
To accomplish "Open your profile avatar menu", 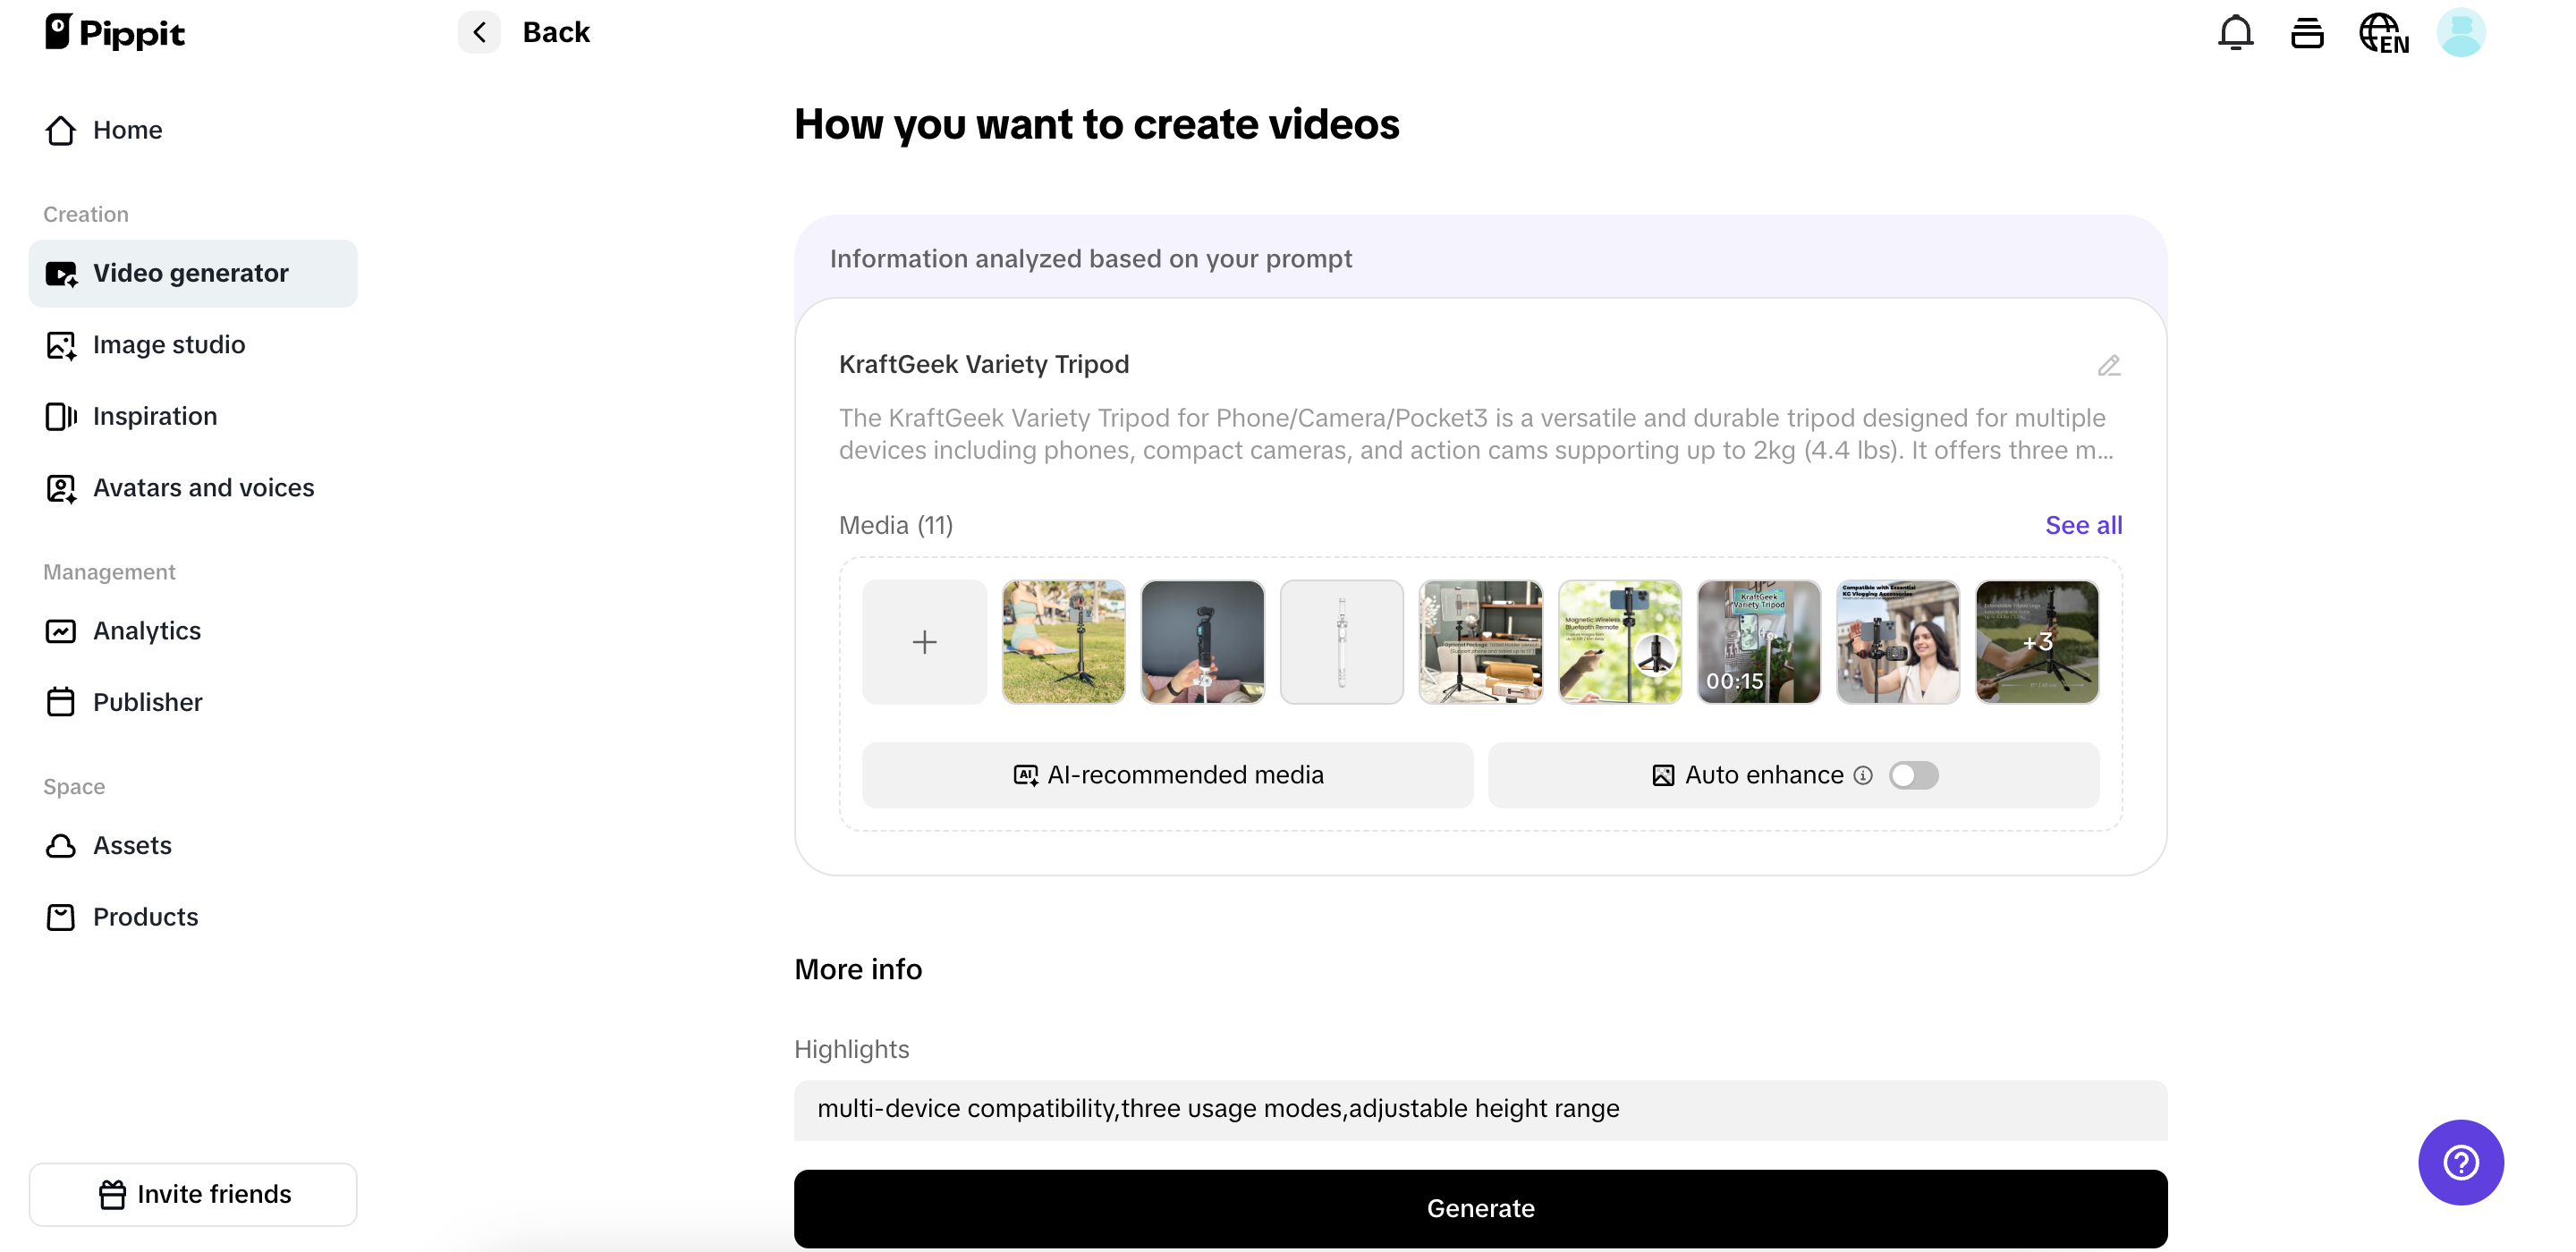I will pos(2461,31).
